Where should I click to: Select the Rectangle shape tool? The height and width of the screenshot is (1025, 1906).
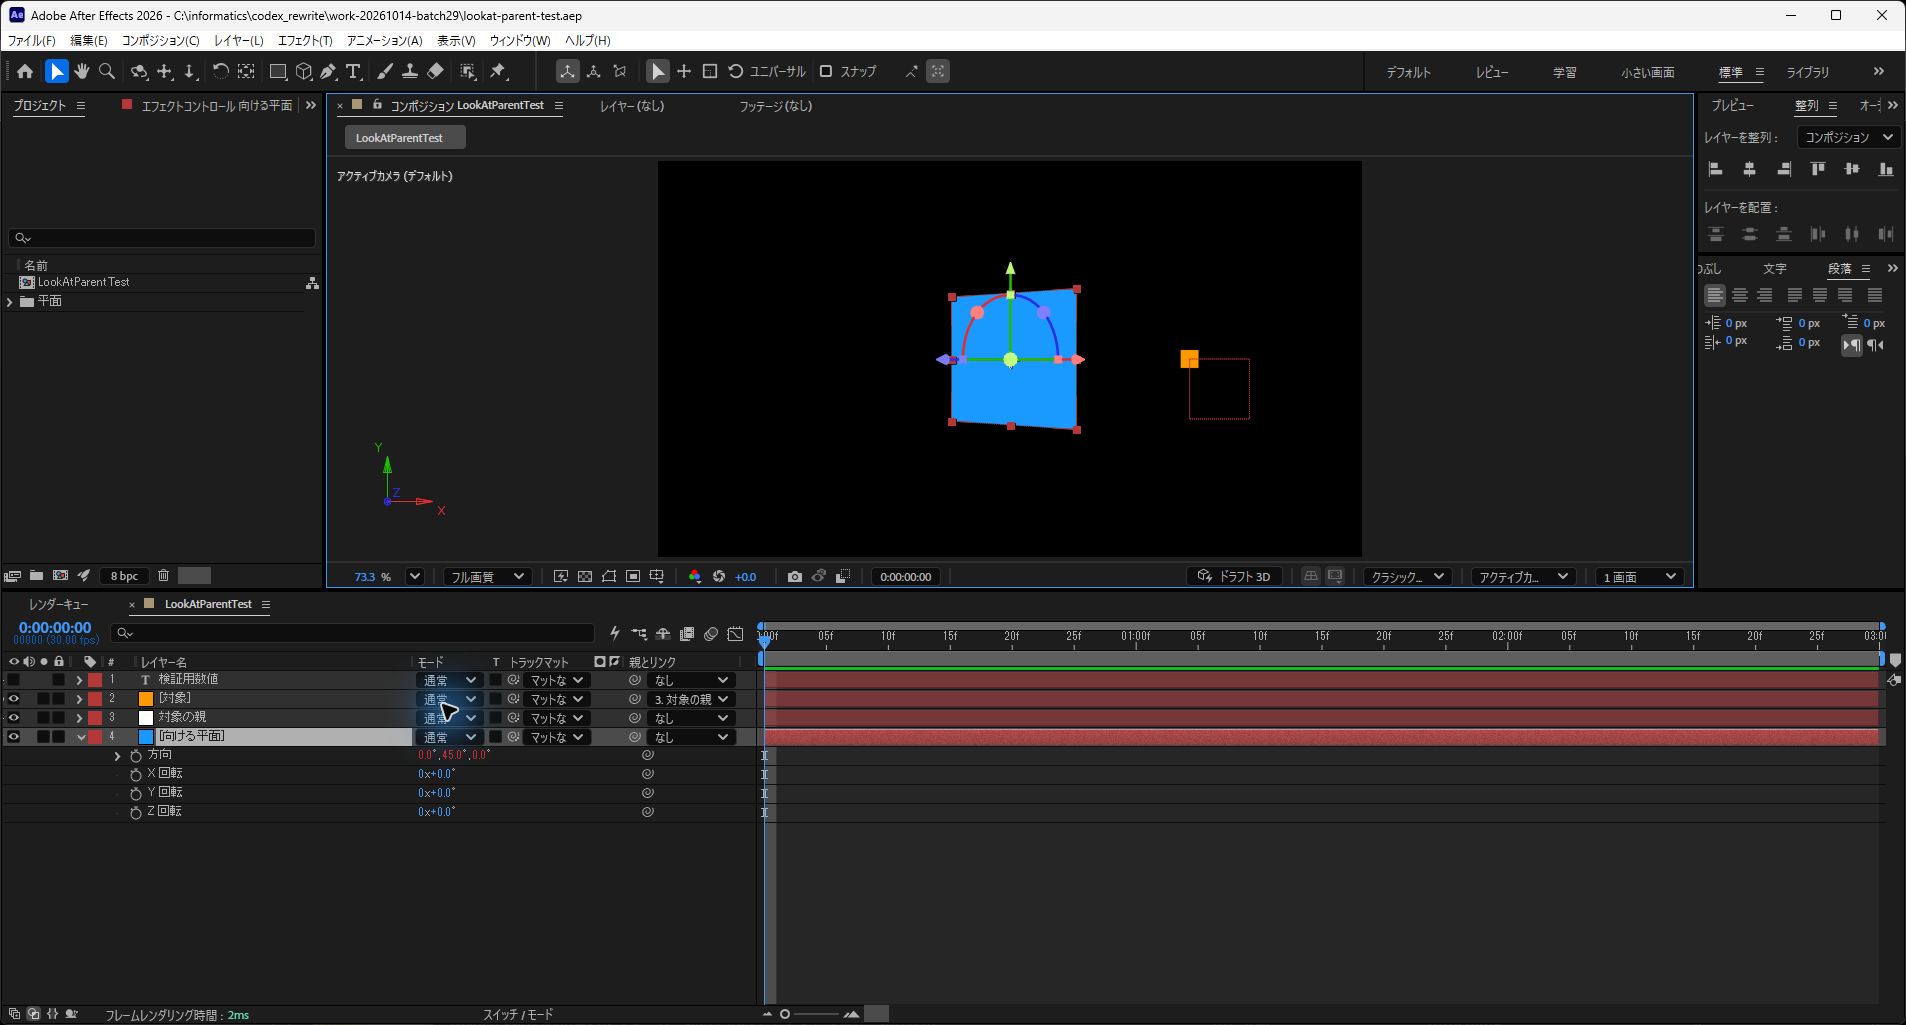278,71
